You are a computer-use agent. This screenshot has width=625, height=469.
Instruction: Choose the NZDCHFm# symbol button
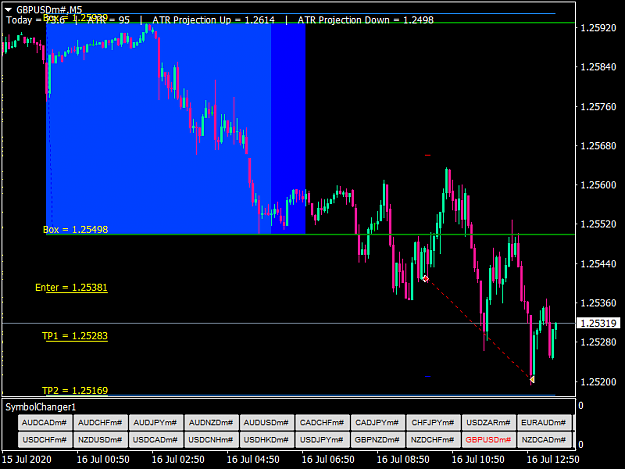[x=432, y=440]
